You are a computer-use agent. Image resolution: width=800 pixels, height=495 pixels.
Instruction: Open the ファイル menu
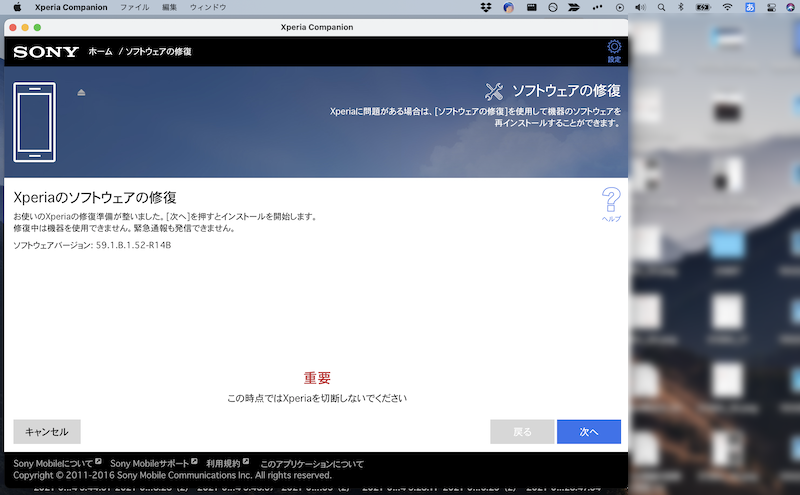coord(134,7)
